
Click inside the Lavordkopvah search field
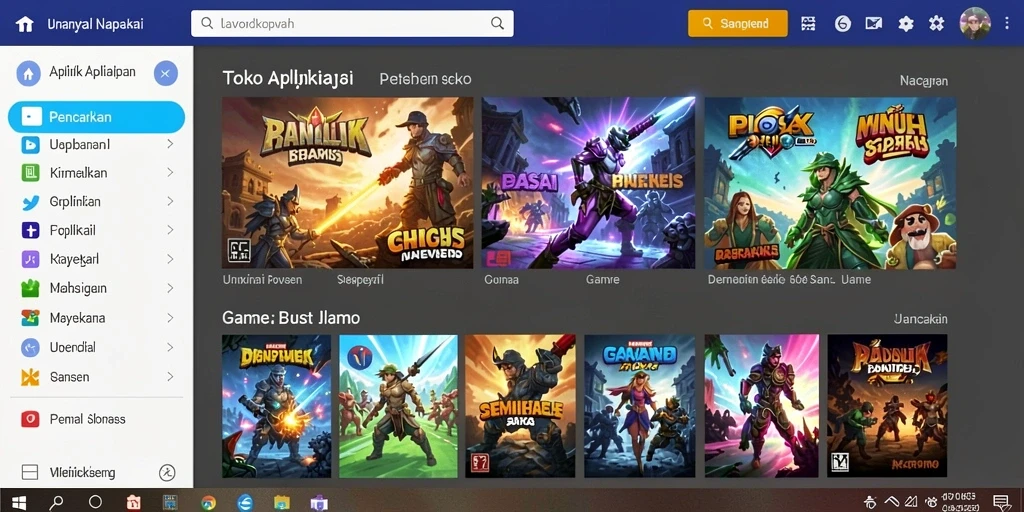click(352, 24)
